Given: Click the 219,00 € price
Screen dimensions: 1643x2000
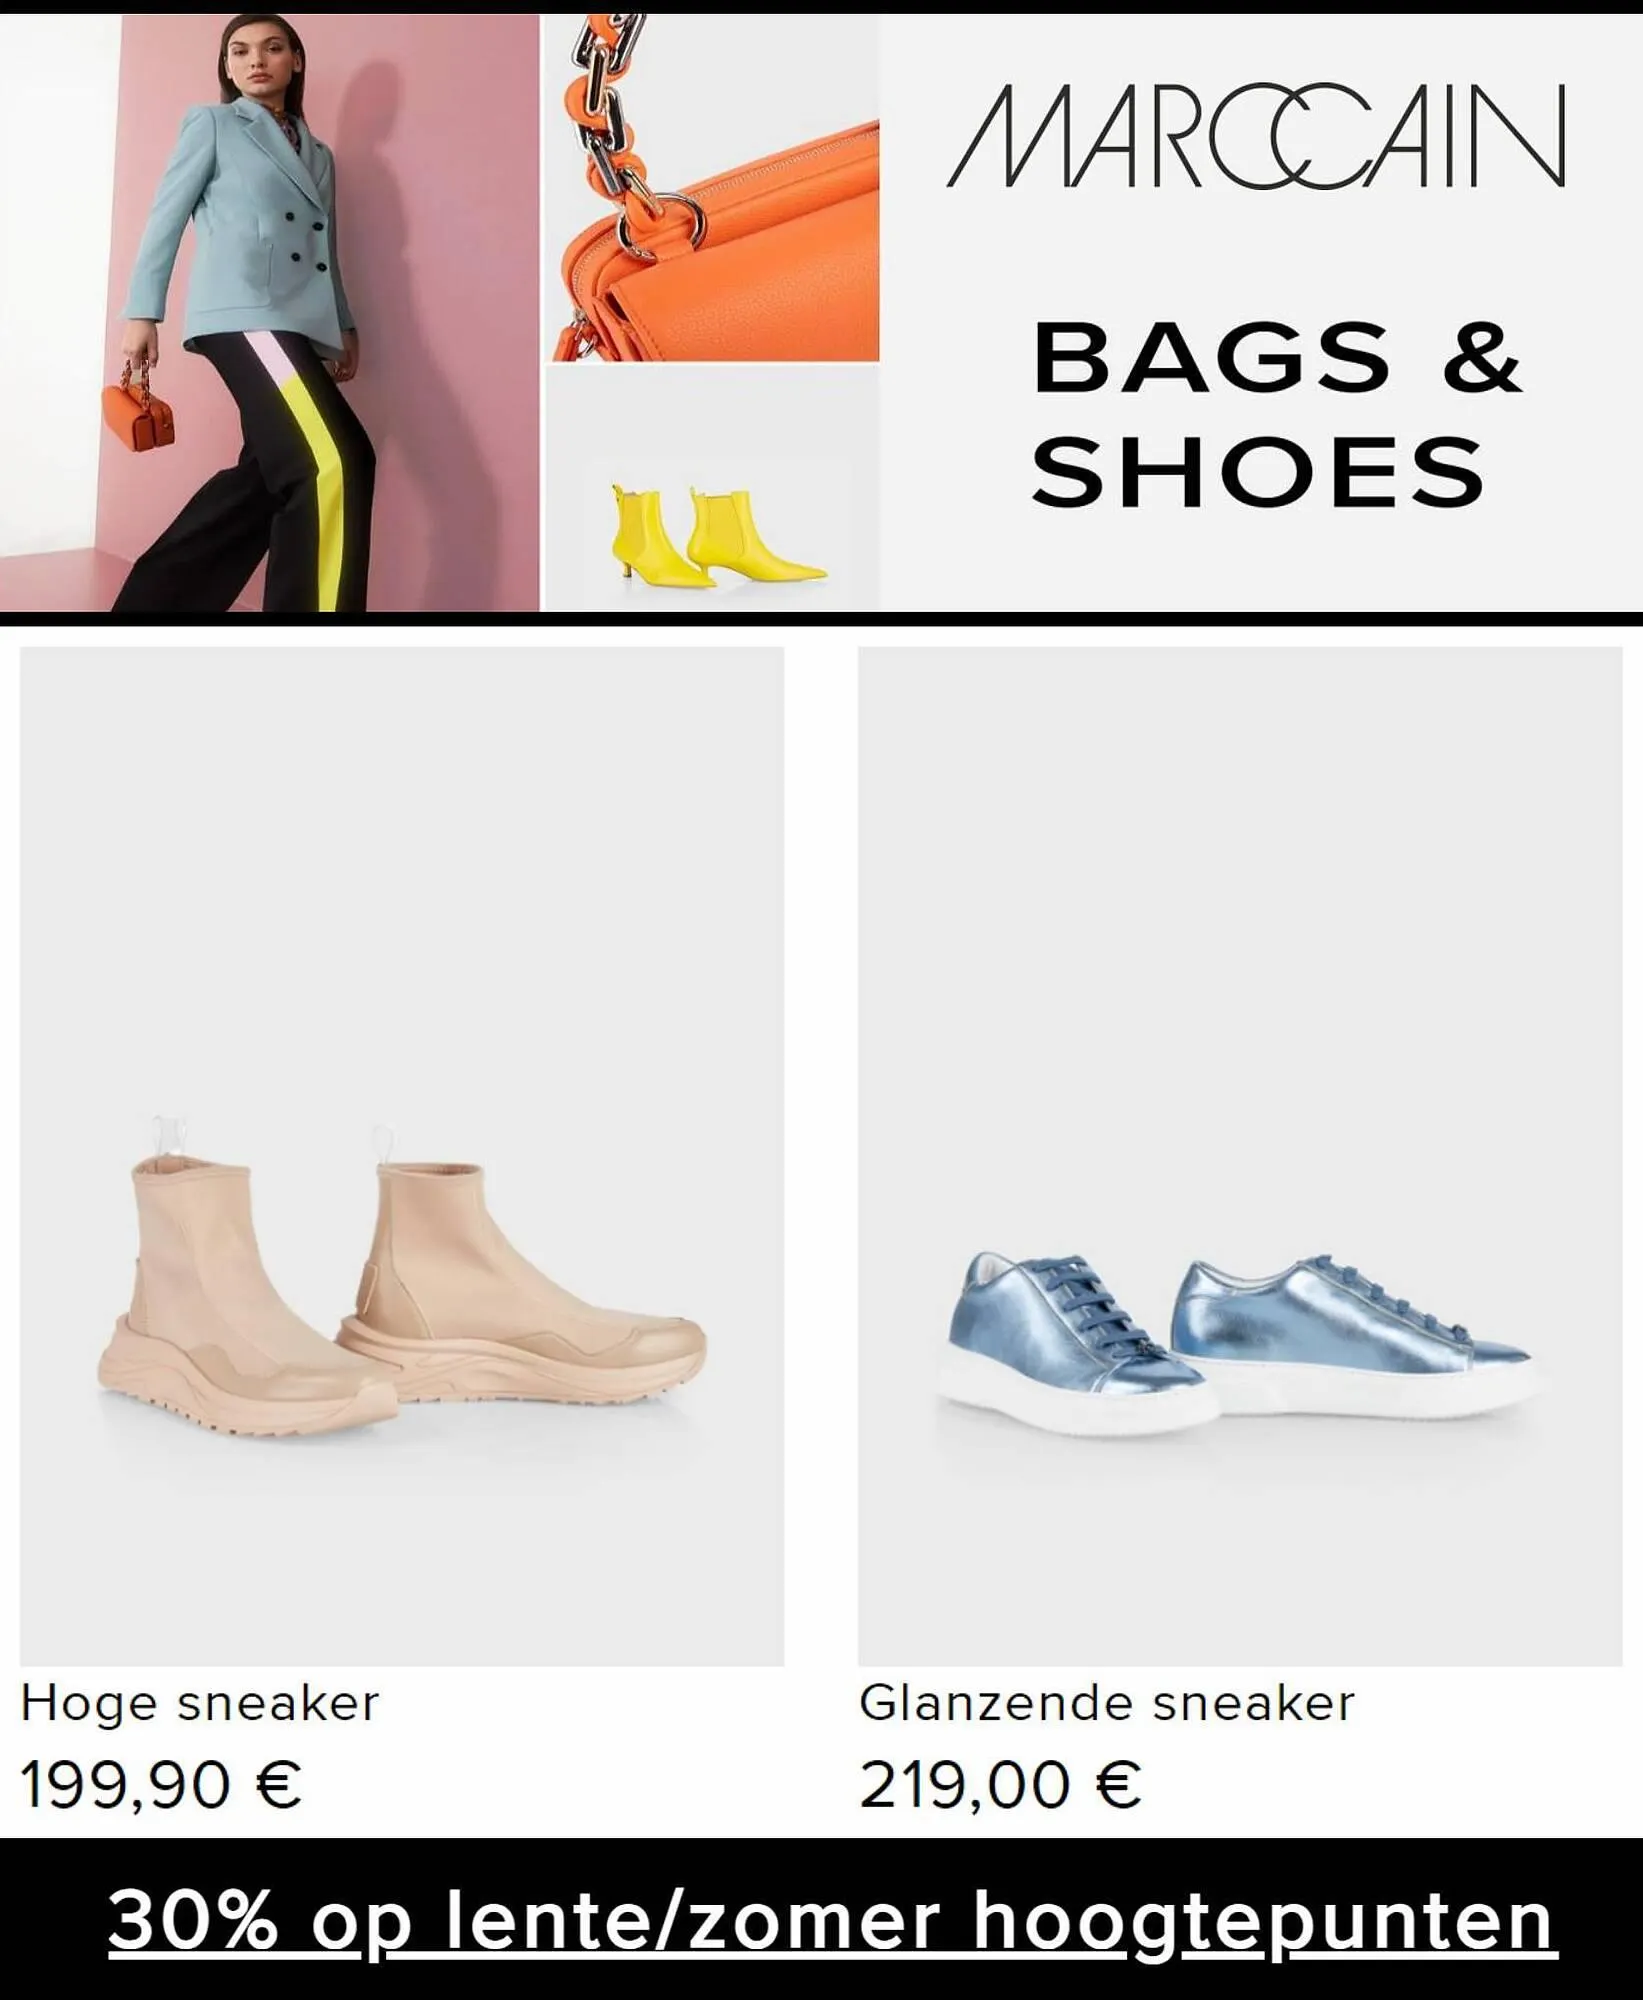Looking at the screenshot, I should pyautogui.click(x=1000, y=1785).
